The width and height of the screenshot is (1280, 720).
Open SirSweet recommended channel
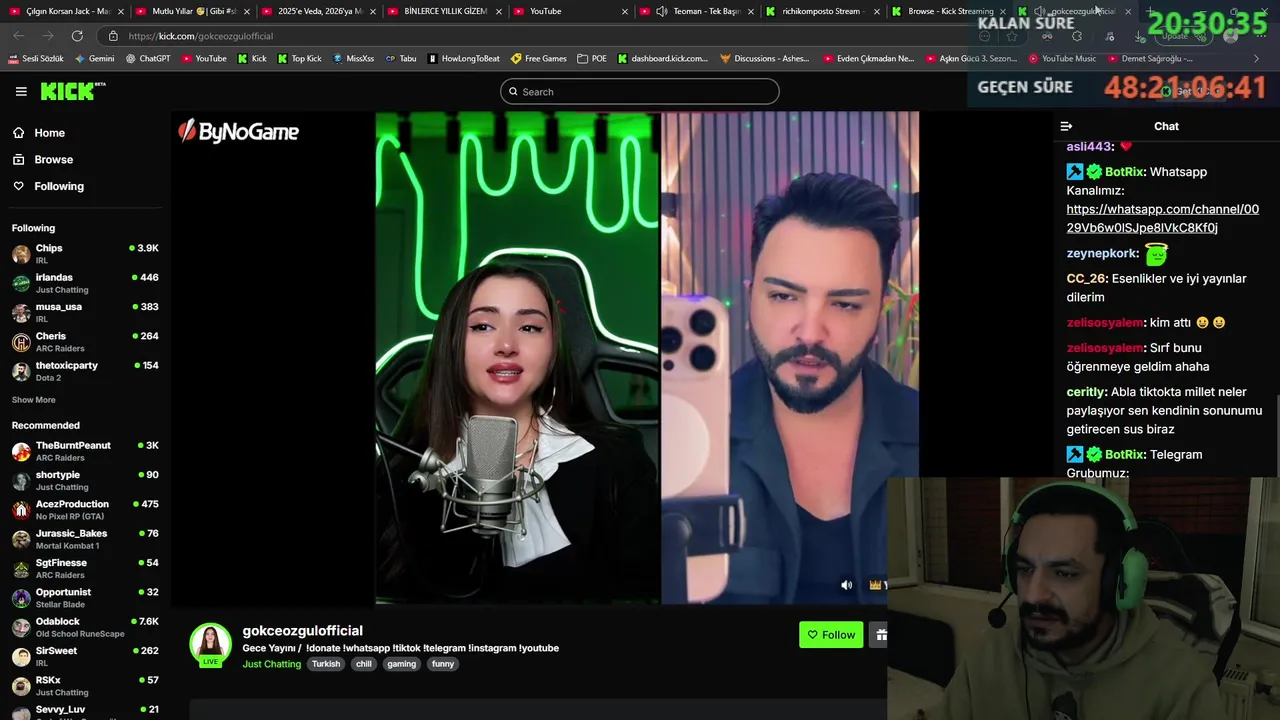point(85,656)
